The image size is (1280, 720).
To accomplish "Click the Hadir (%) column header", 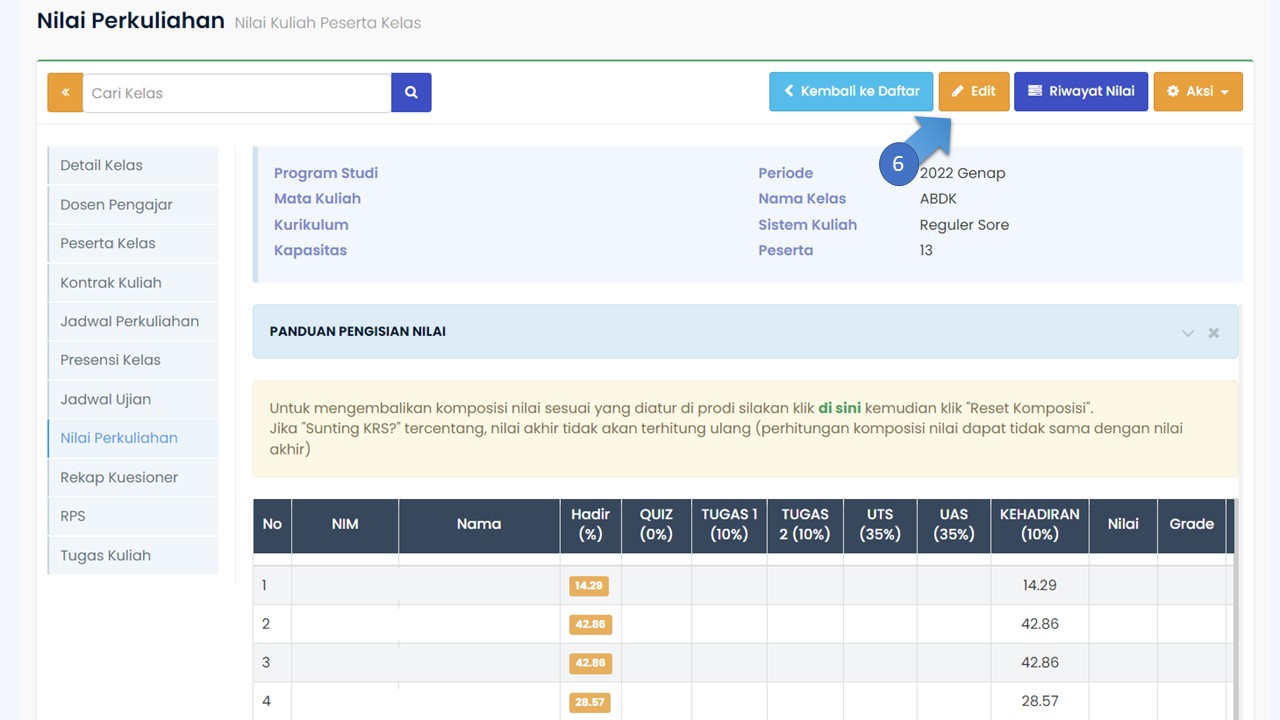I will pyautogui.click(x=591, y=524).
